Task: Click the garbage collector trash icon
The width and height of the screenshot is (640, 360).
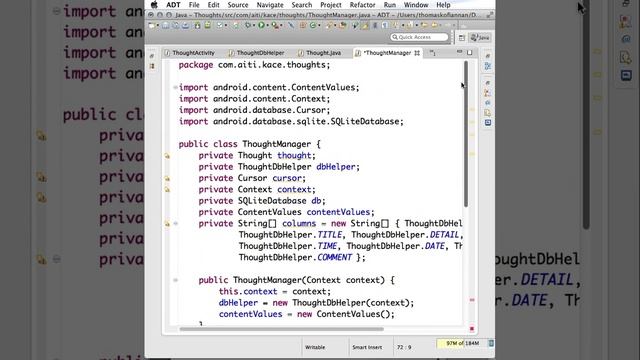Action: pos(491,343)
